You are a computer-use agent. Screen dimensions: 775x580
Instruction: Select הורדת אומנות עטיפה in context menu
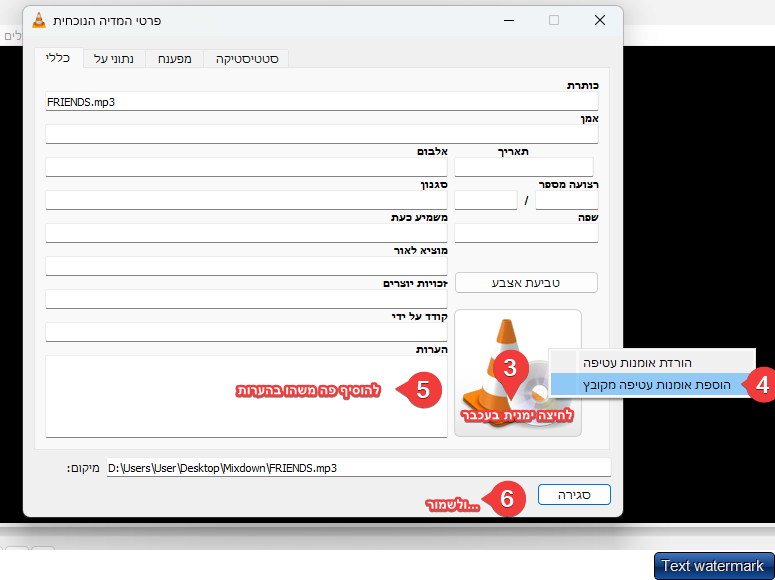point(652,362)
